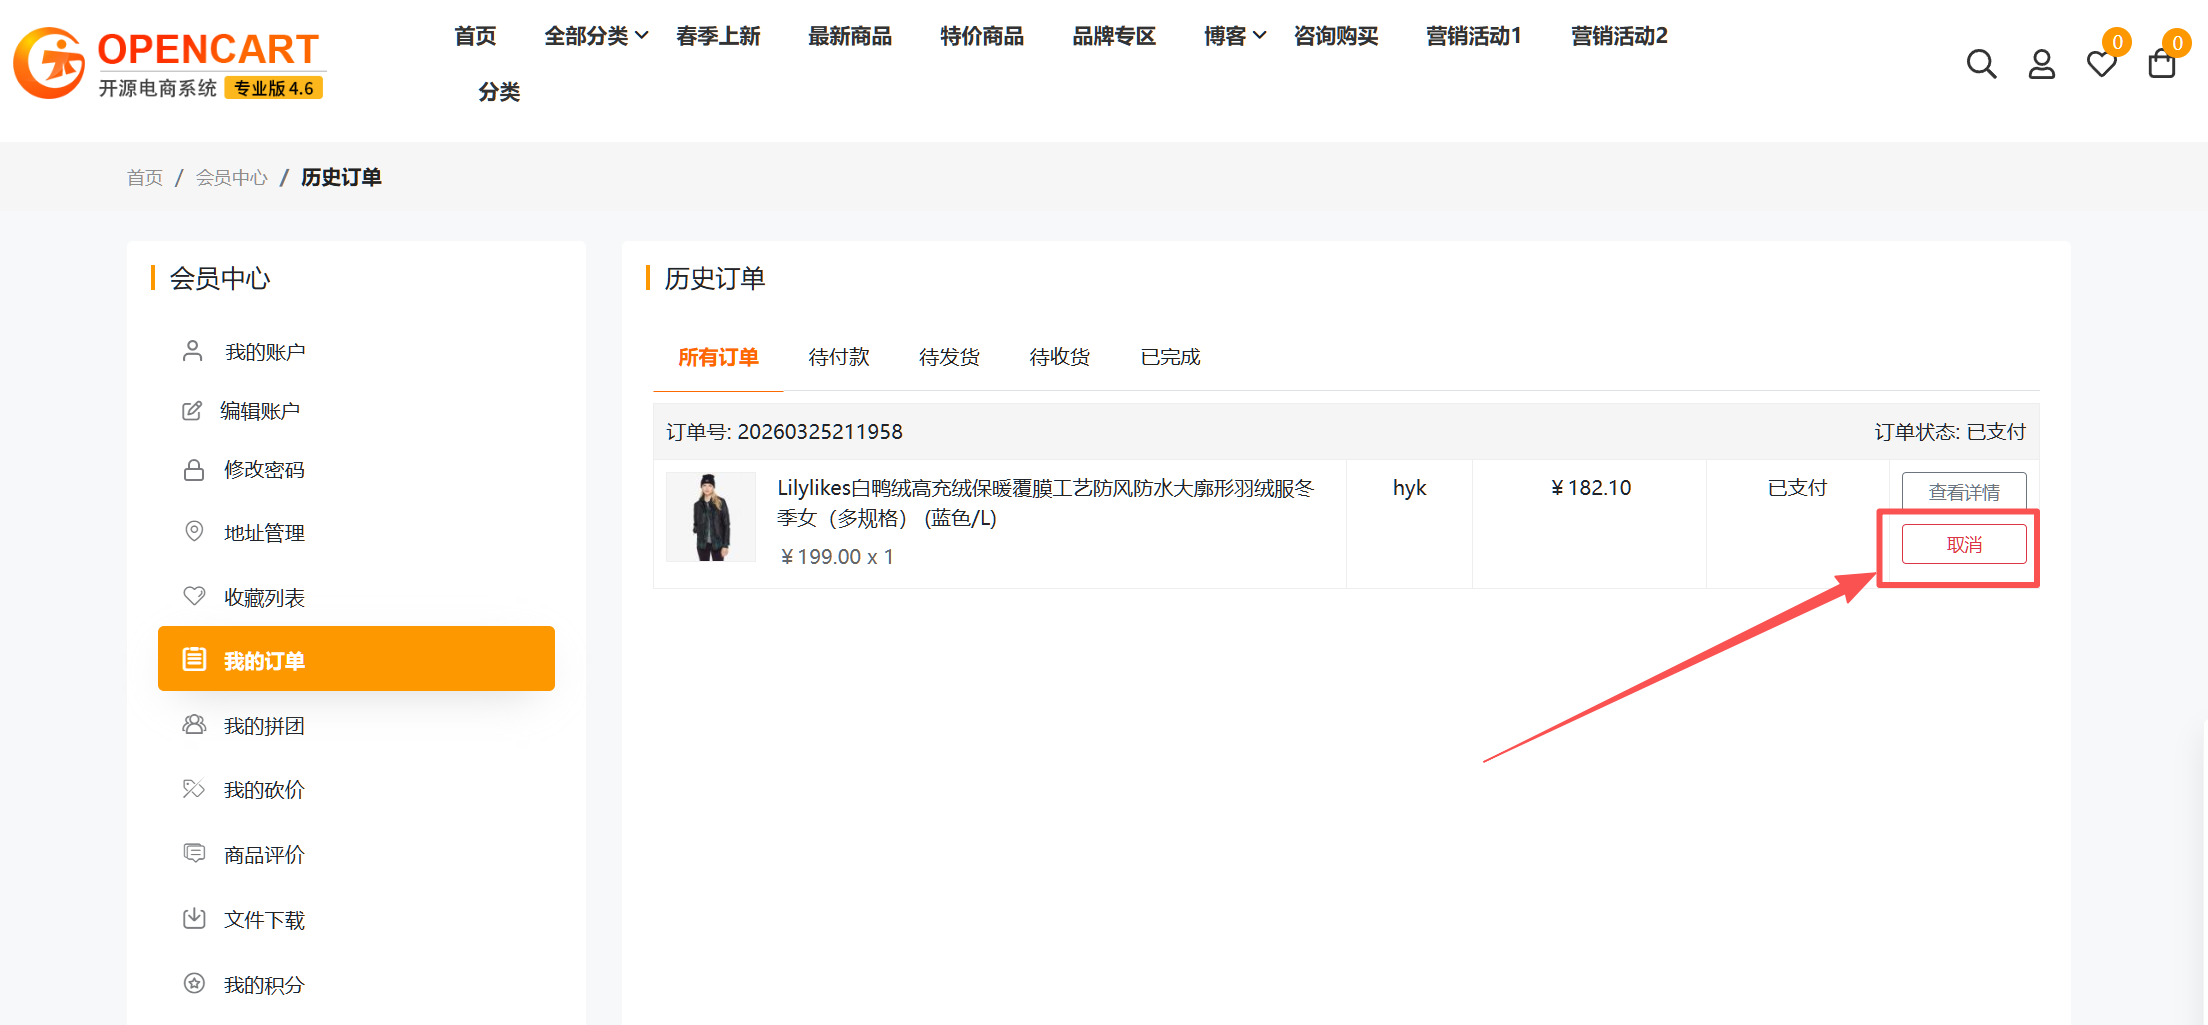The image size is (2208, 1025).
Task: Click the location pin icon for 地址管理
Action: pyautogui.click(x=194, y=531)
